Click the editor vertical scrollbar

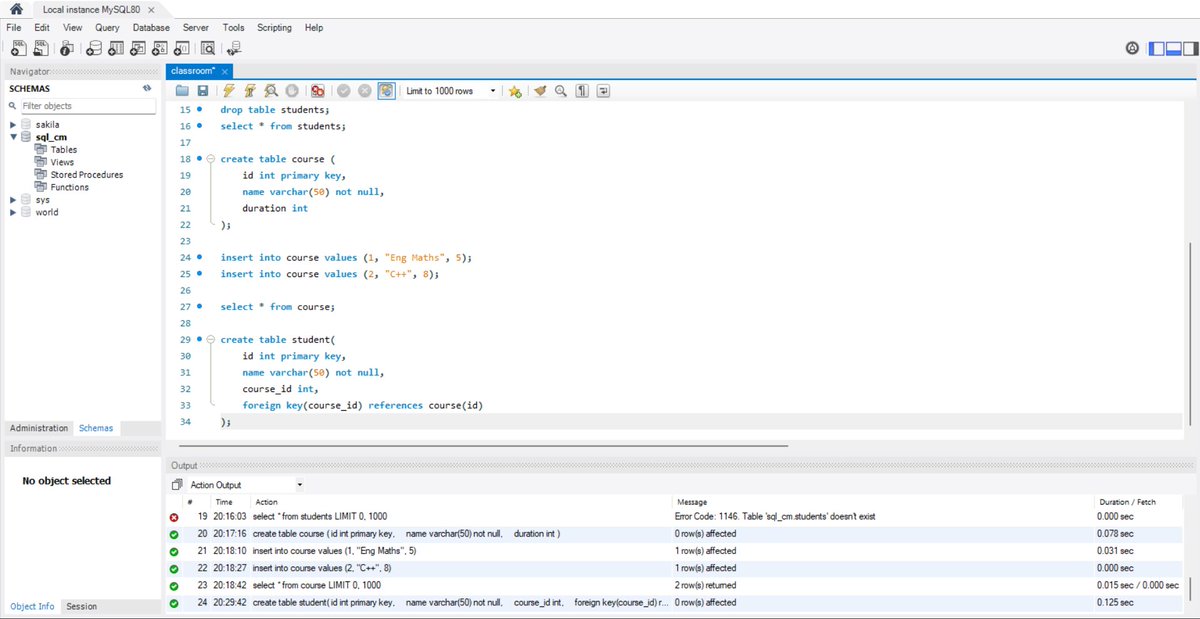click(1190, 335)
